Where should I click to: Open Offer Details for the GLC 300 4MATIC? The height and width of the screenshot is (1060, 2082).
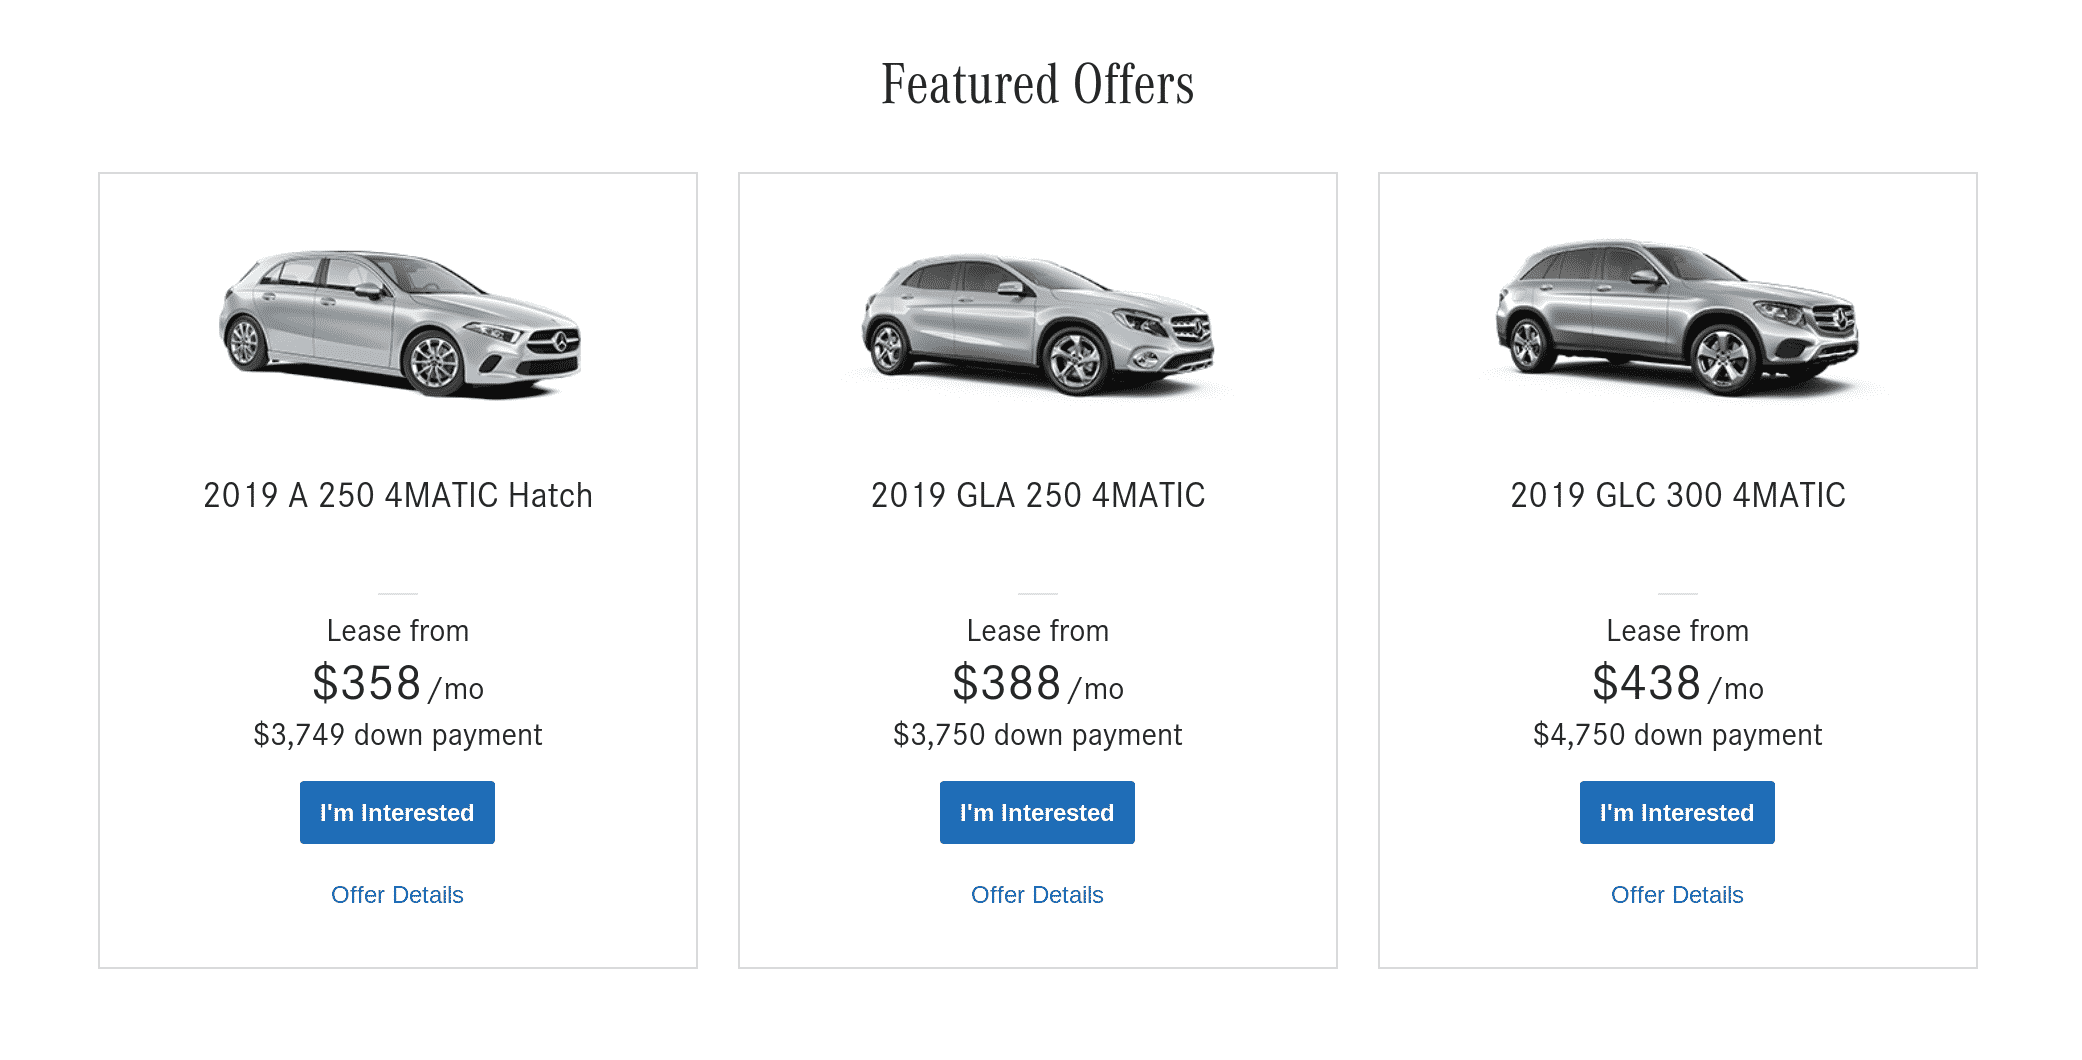click(1677, 895)
